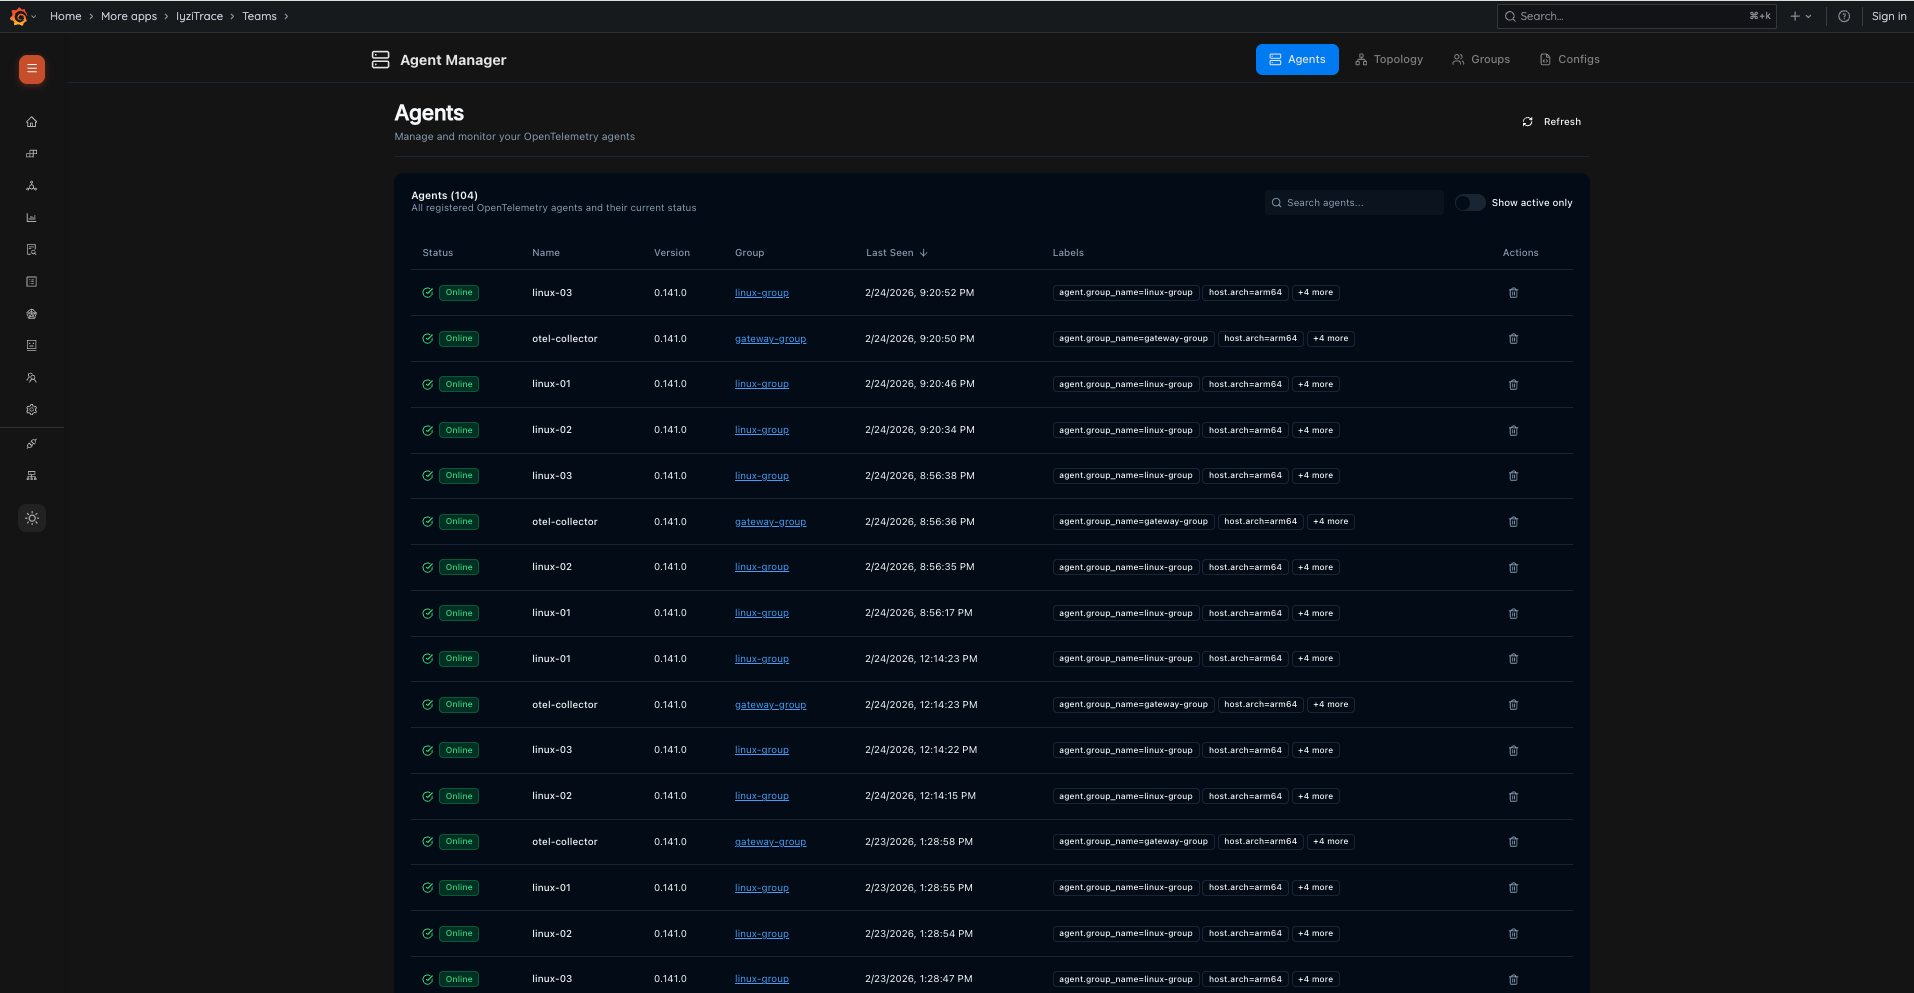Screen dimensions: 1914x993
Task: Expand +4 more labels for 8:56:36 PM row
Action: coord(1331,522)
